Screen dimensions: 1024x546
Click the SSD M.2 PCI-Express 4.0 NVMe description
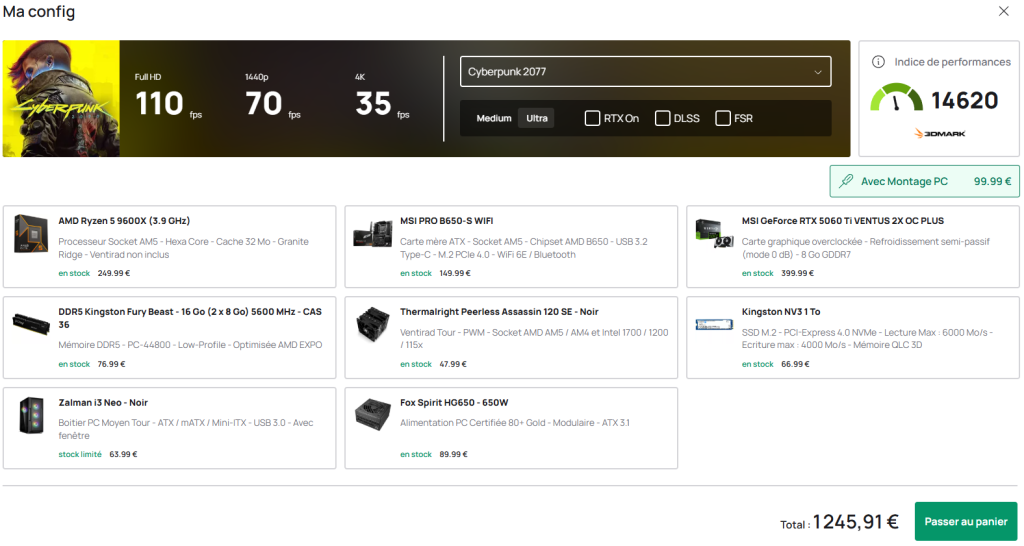tap(867, 338)
